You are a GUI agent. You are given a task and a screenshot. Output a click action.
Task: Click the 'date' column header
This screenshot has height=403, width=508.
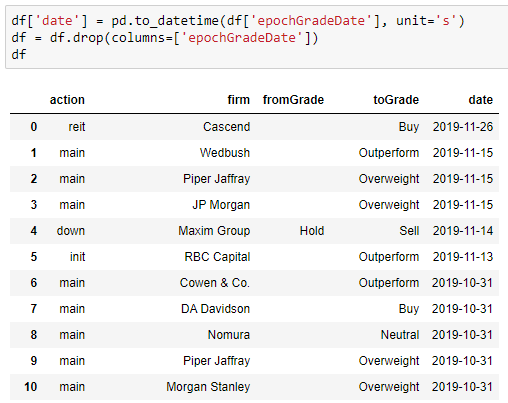coord(480,100)
